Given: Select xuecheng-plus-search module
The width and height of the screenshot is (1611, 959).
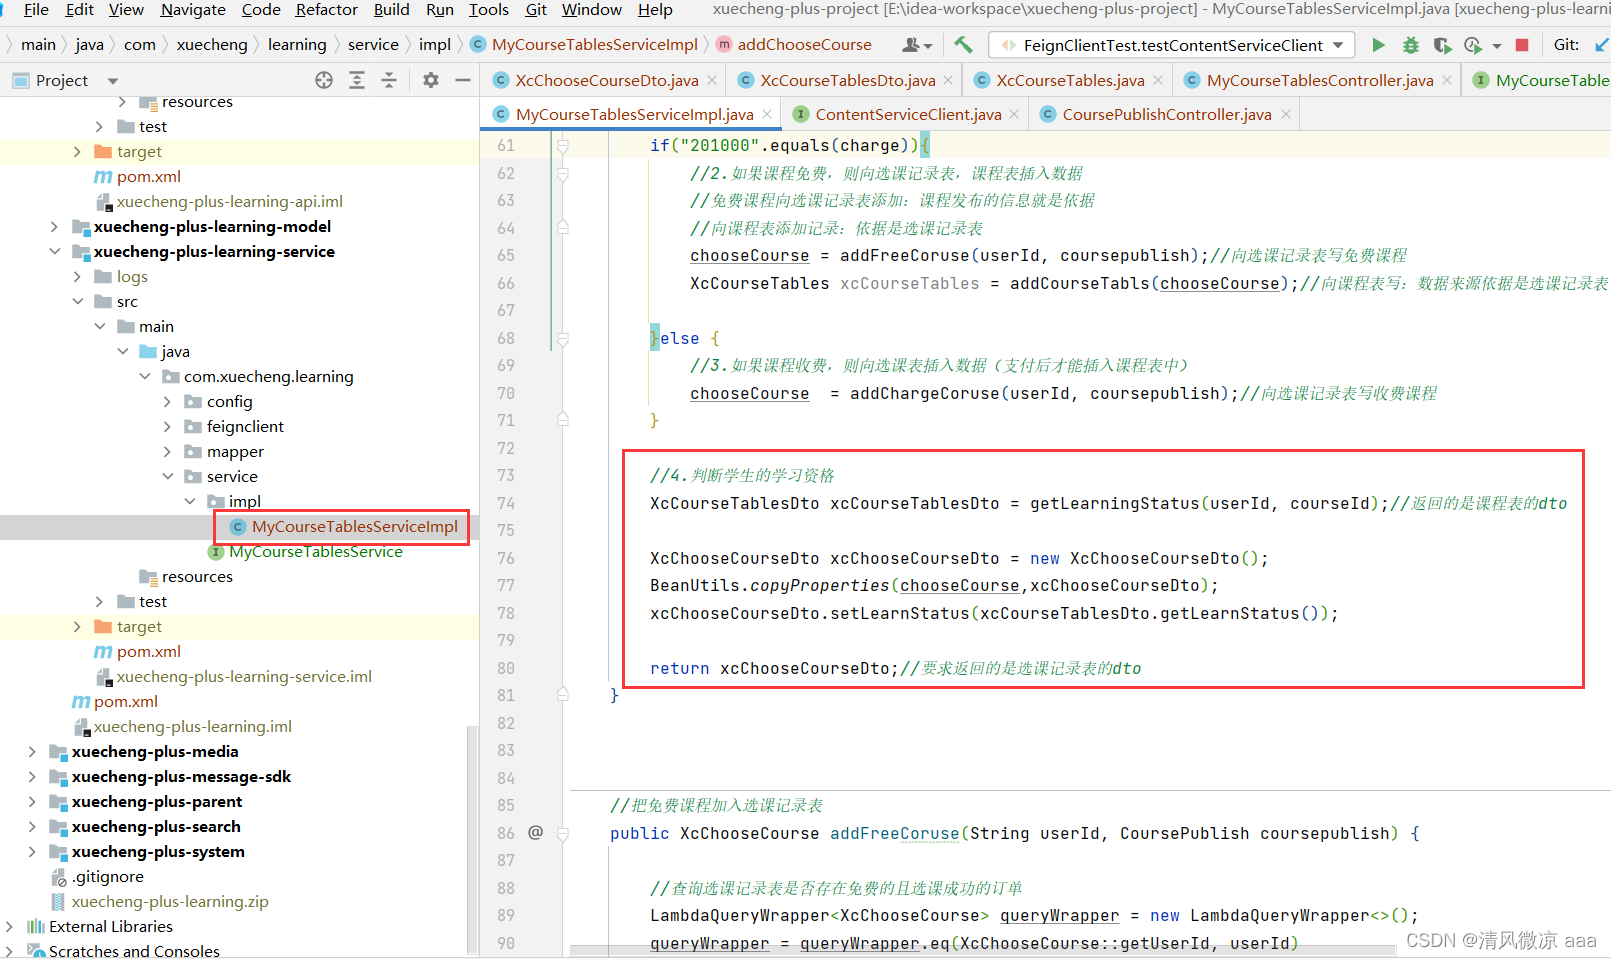Looking at the screenshot, I should coord(156,827).
